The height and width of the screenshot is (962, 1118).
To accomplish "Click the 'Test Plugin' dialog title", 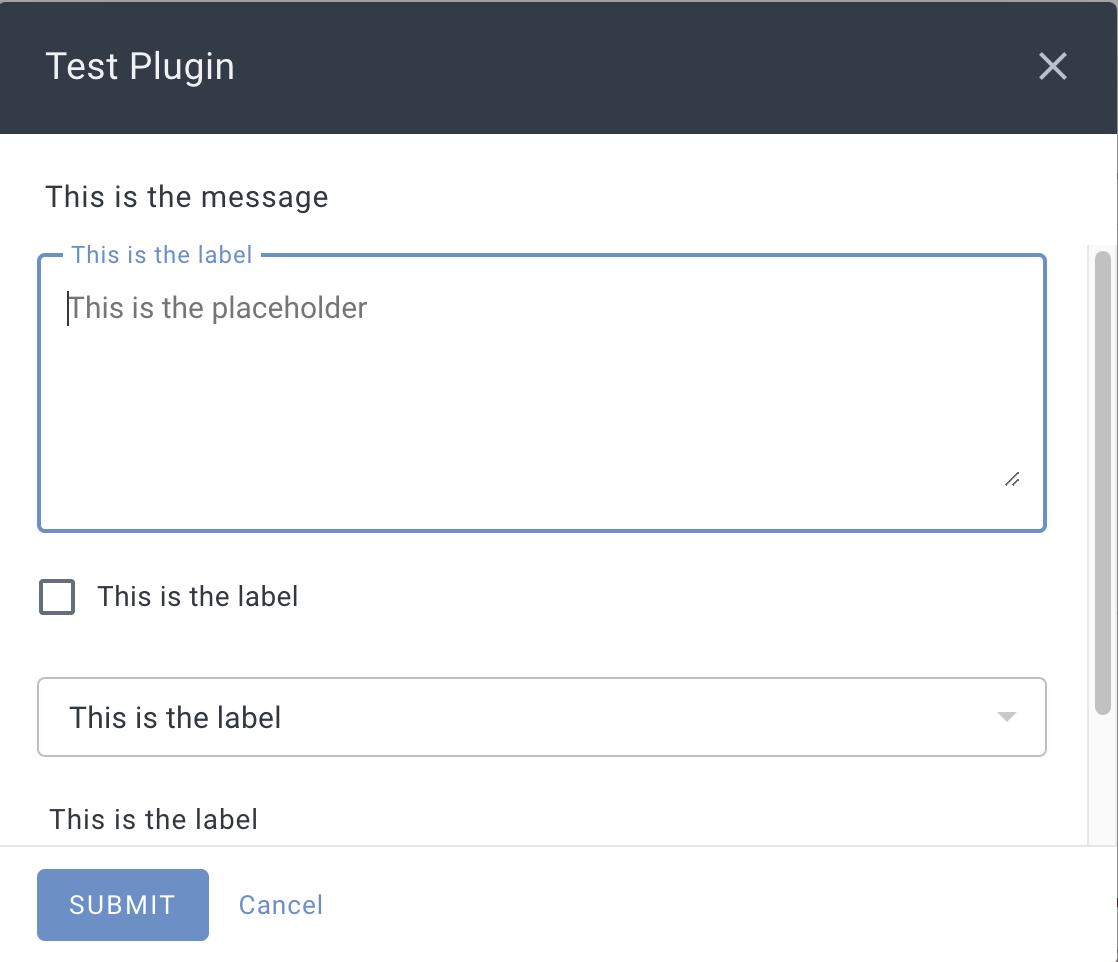I will tap(140, 67).
